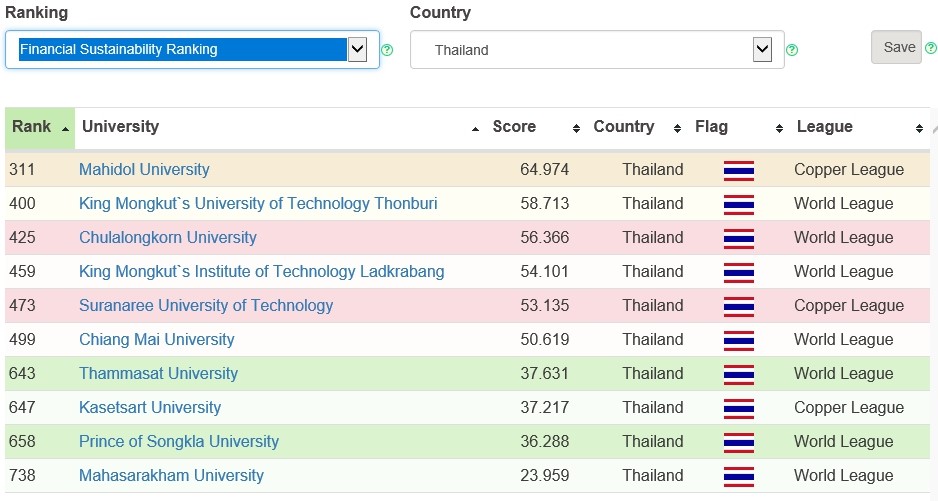The width and height of the screenshot is (938, 501).
Task: Open Mahidol University link
Action: [x=144, y=169]
